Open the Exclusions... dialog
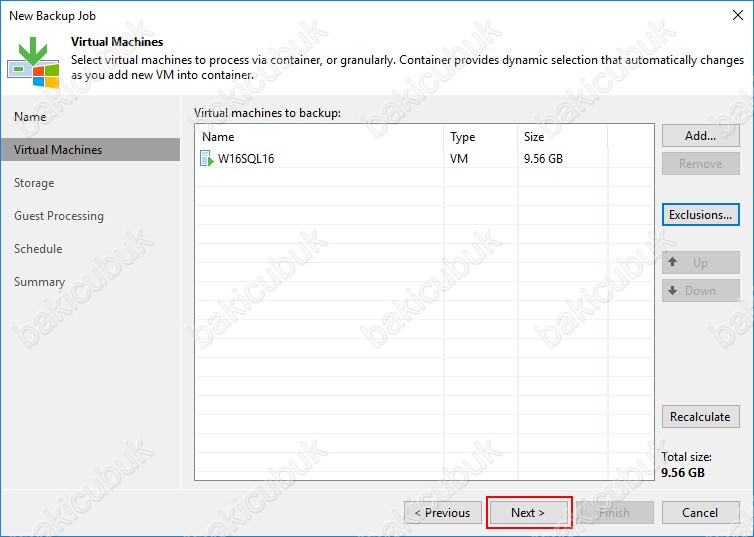The height and width of the screenshot is (537, 754). pyautogui.click(x=701, y=214)
